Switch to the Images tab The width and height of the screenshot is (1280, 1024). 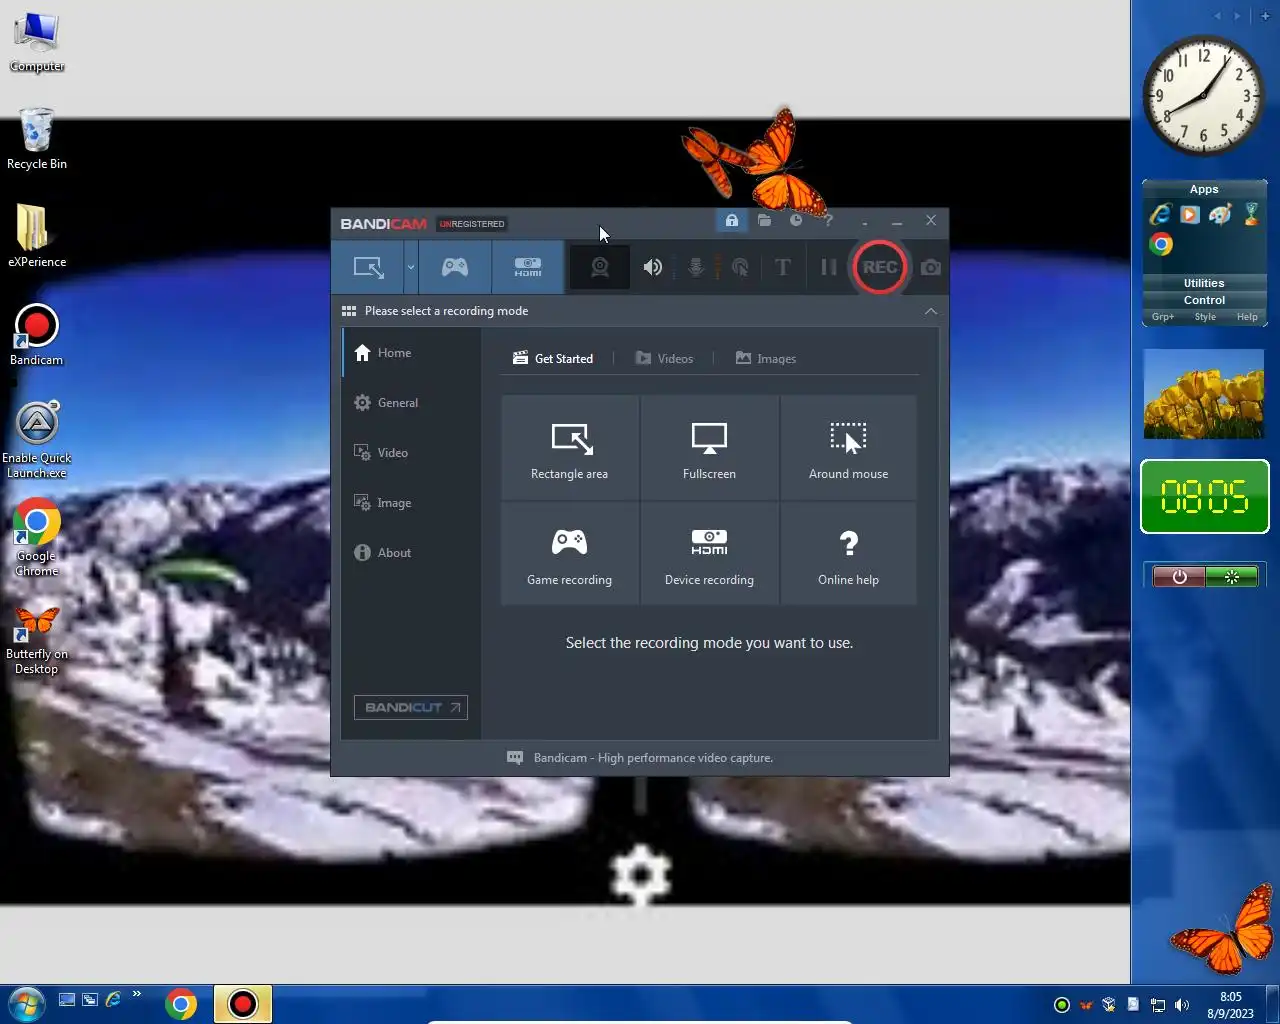pyautogui.click(x=766, y=358)
